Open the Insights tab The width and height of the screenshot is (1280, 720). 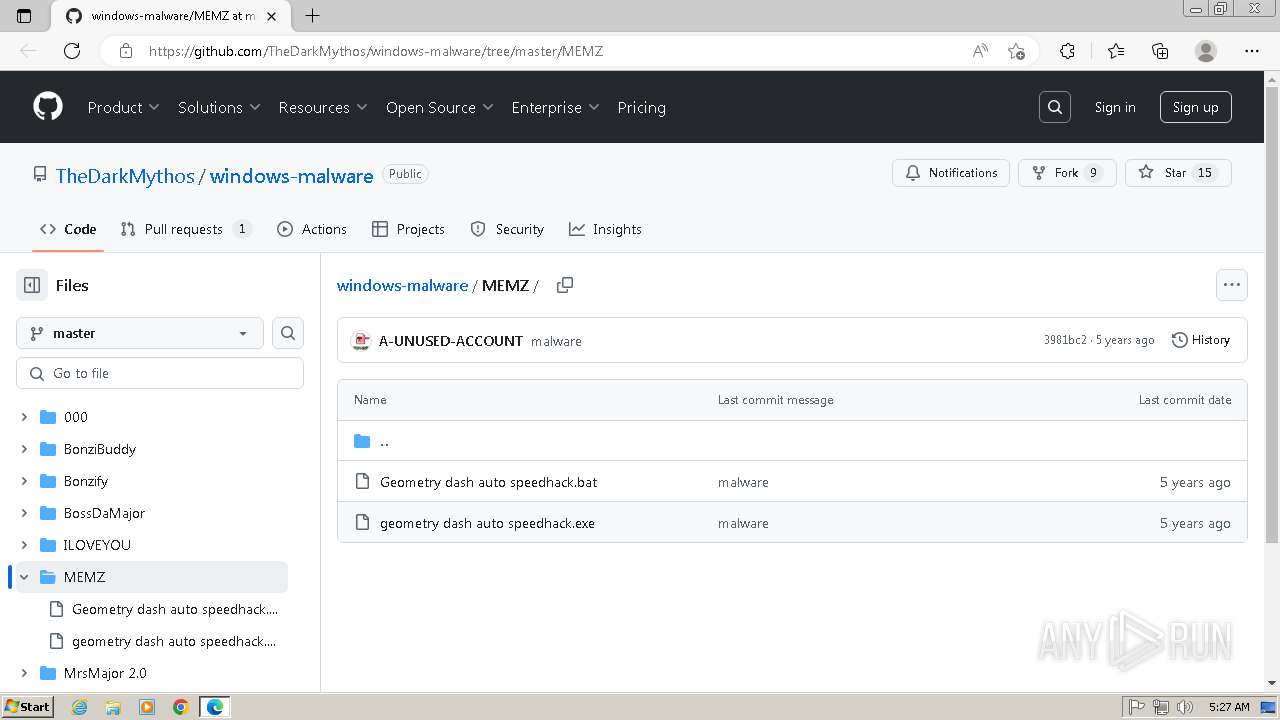606,229
